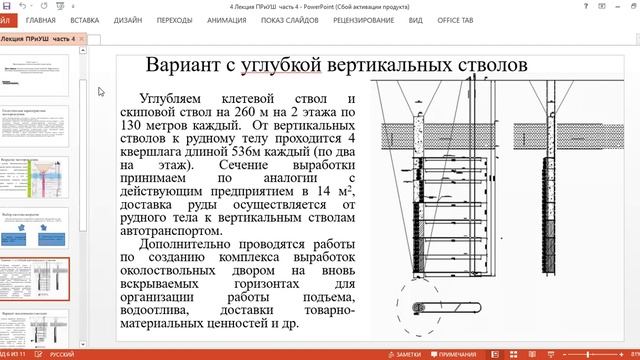Open the undo history dropdown arrow
640x360 pixels.
coord(31,7)
